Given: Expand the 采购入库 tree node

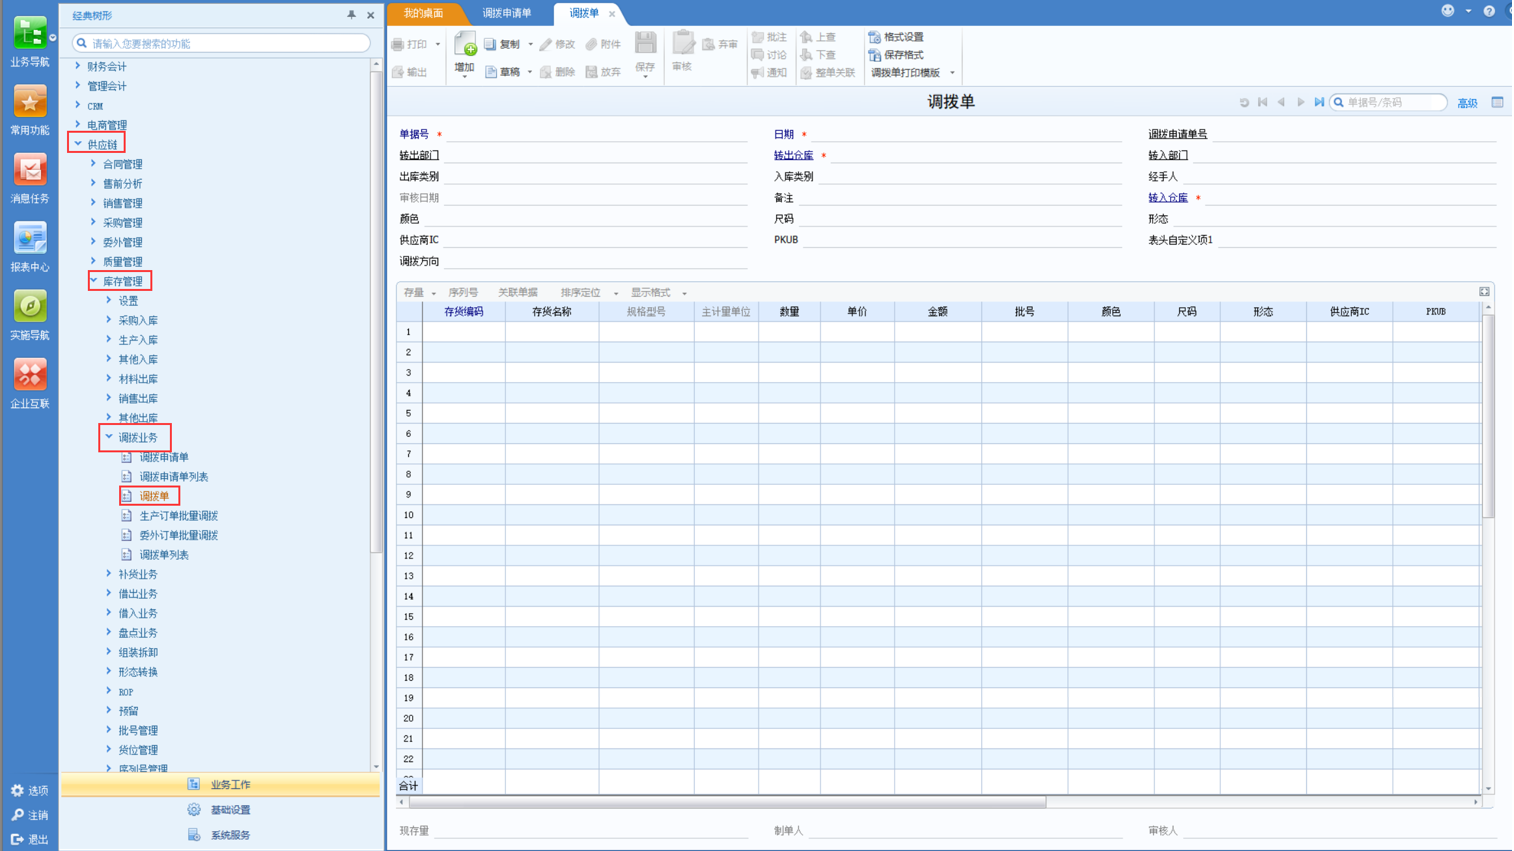Looking at the screenshot, I should [110, 320].
